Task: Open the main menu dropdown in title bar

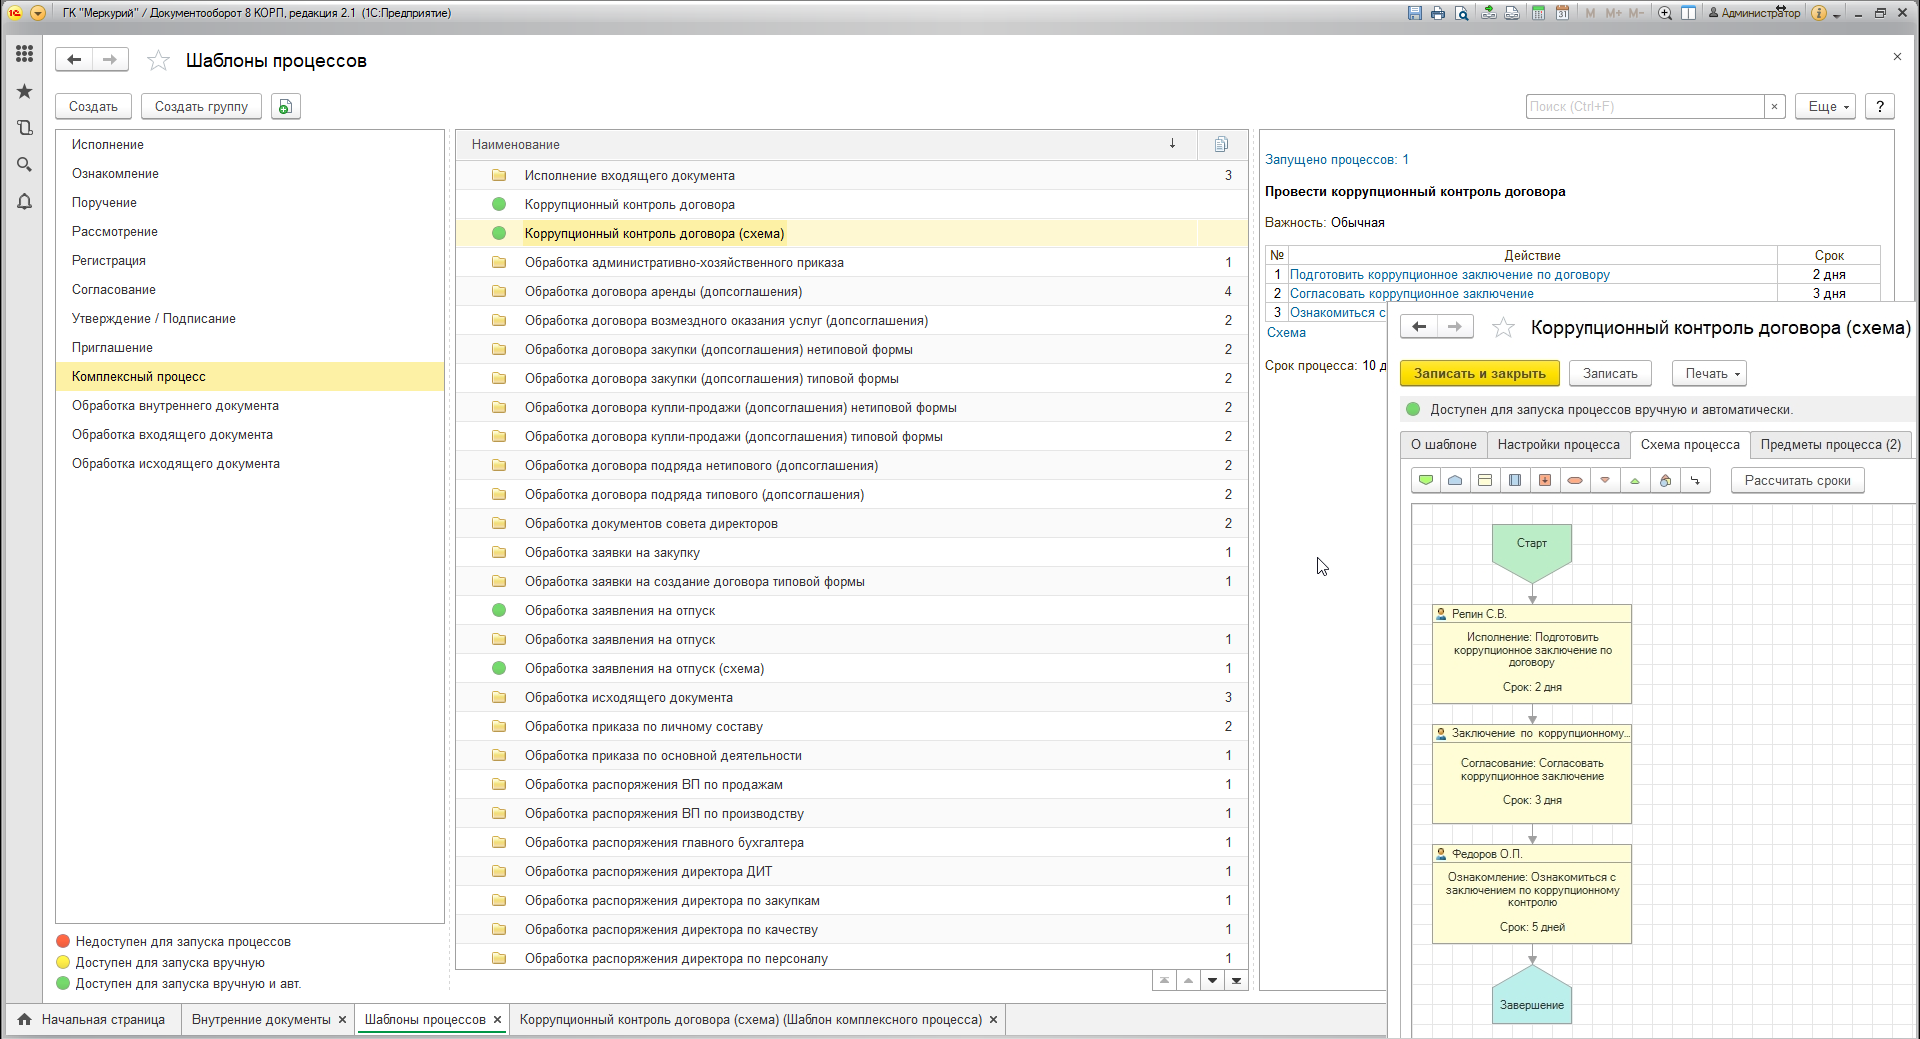Action: (38, 13)
